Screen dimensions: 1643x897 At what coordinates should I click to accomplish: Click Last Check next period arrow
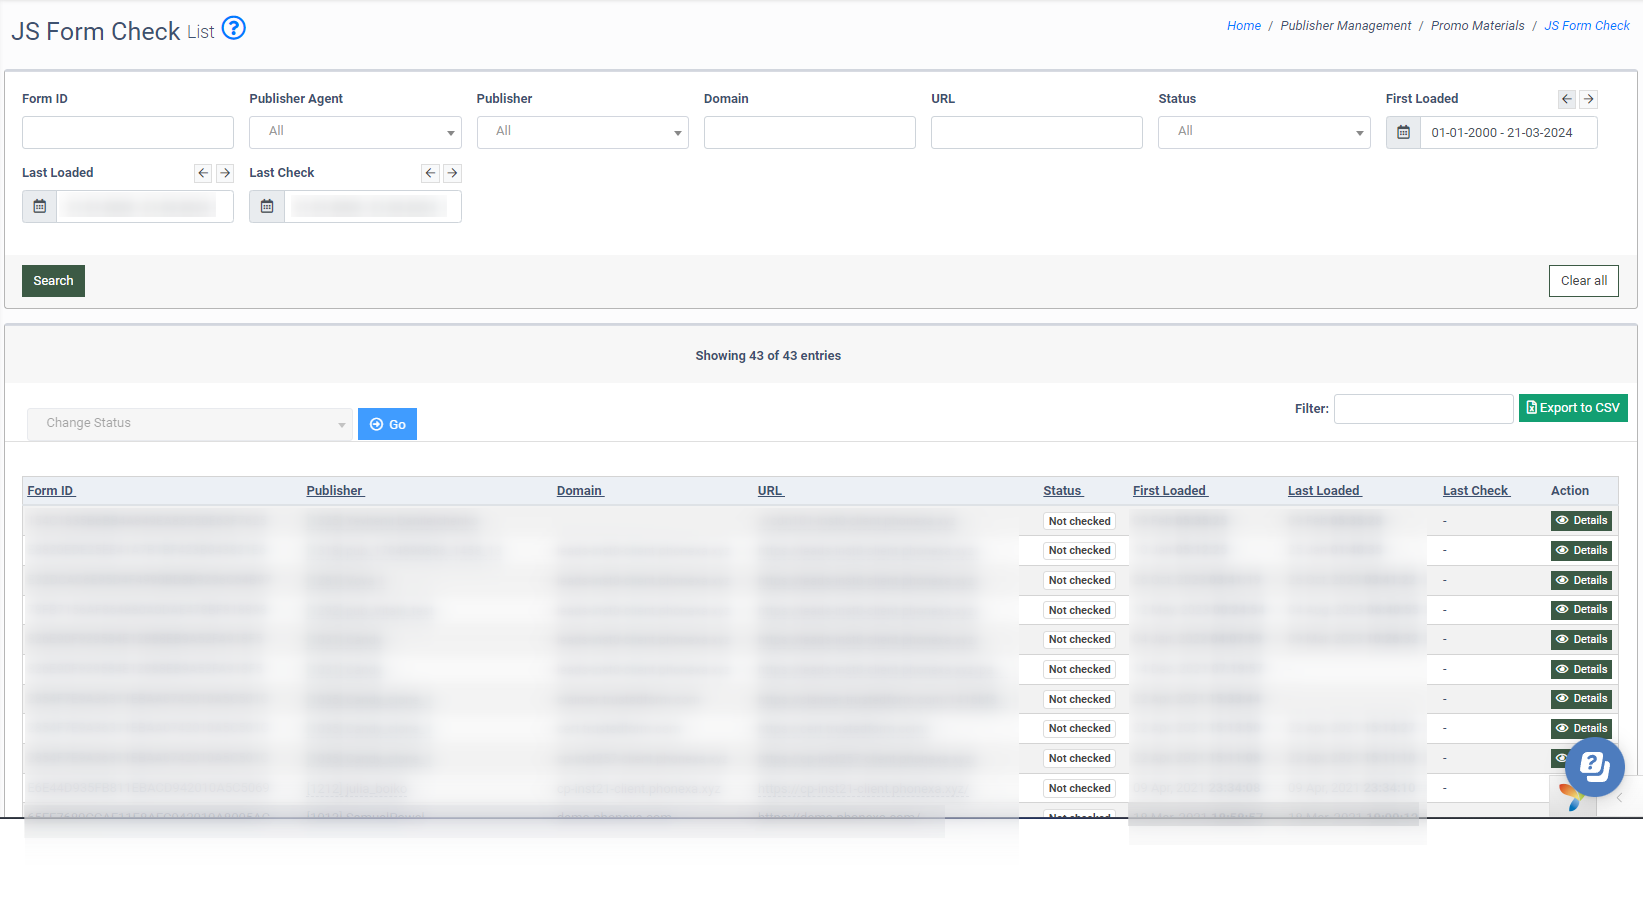pyautogui.click(x=453, y=173)
